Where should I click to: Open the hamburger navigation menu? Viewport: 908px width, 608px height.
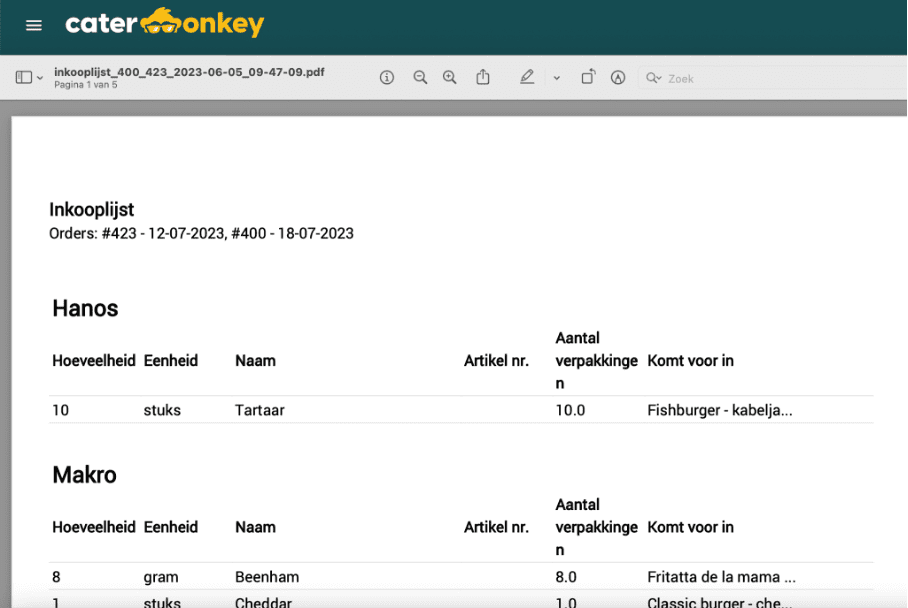(x=34, y=25)
